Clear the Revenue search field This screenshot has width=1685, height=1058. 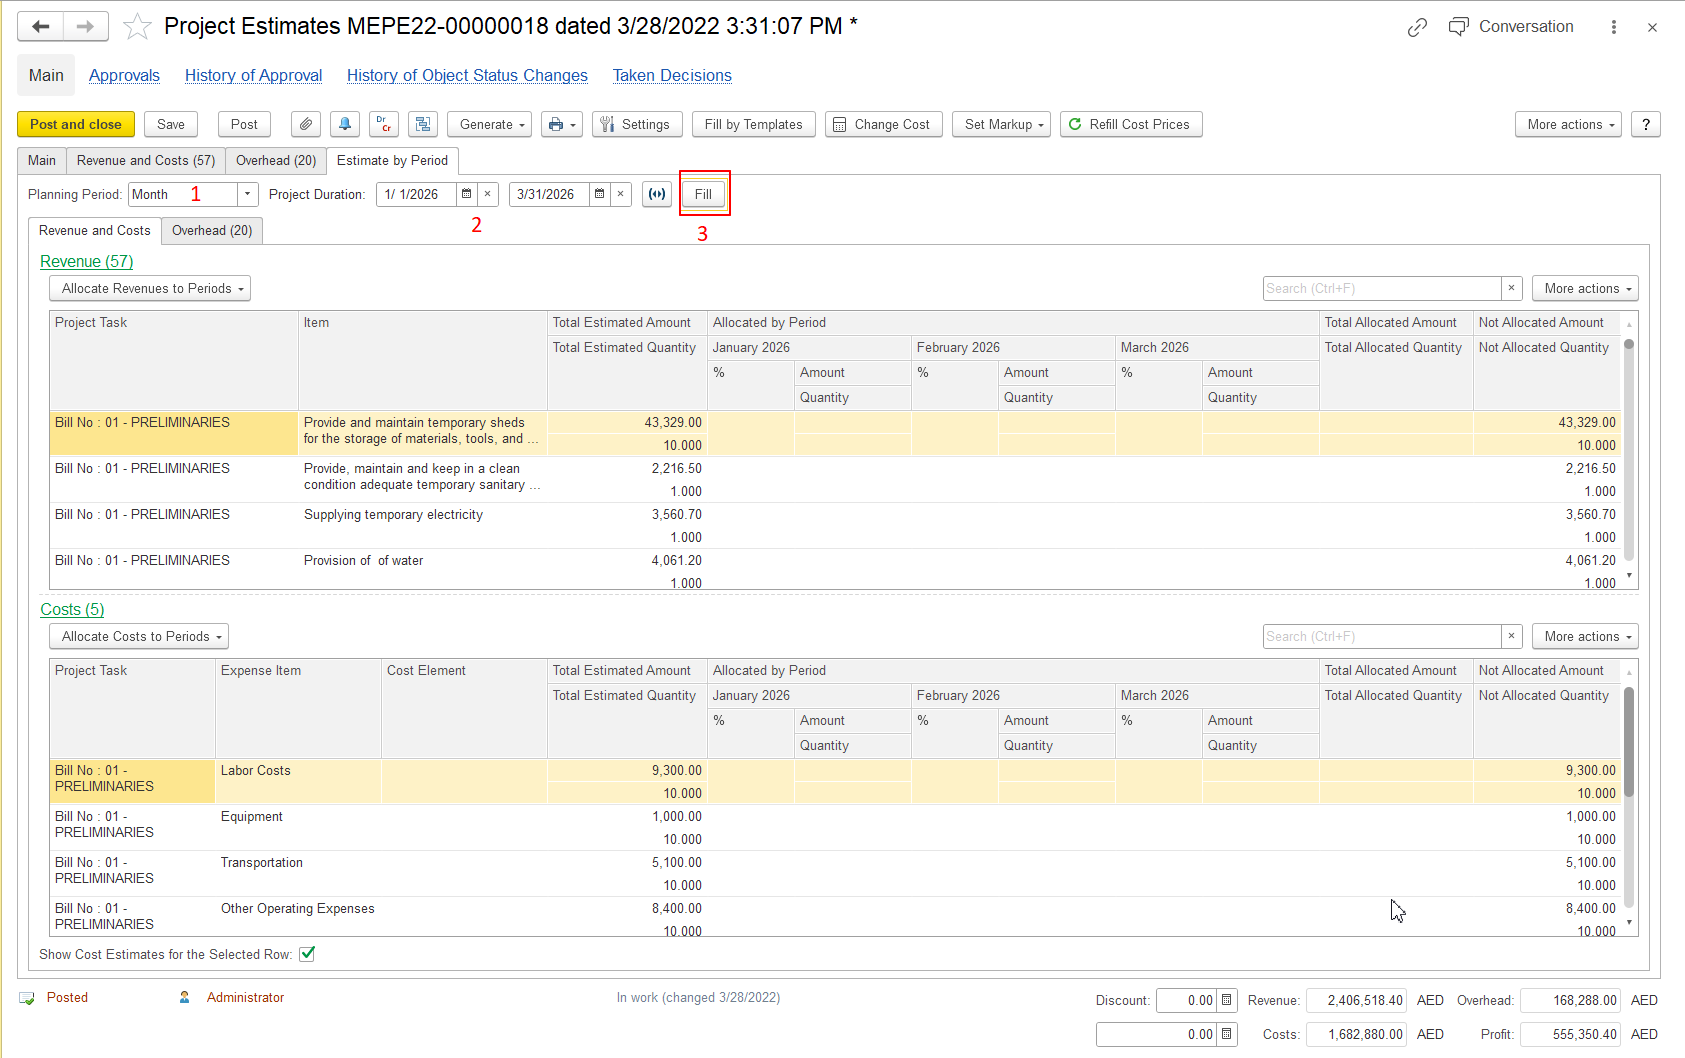[x=1511, y=288]
